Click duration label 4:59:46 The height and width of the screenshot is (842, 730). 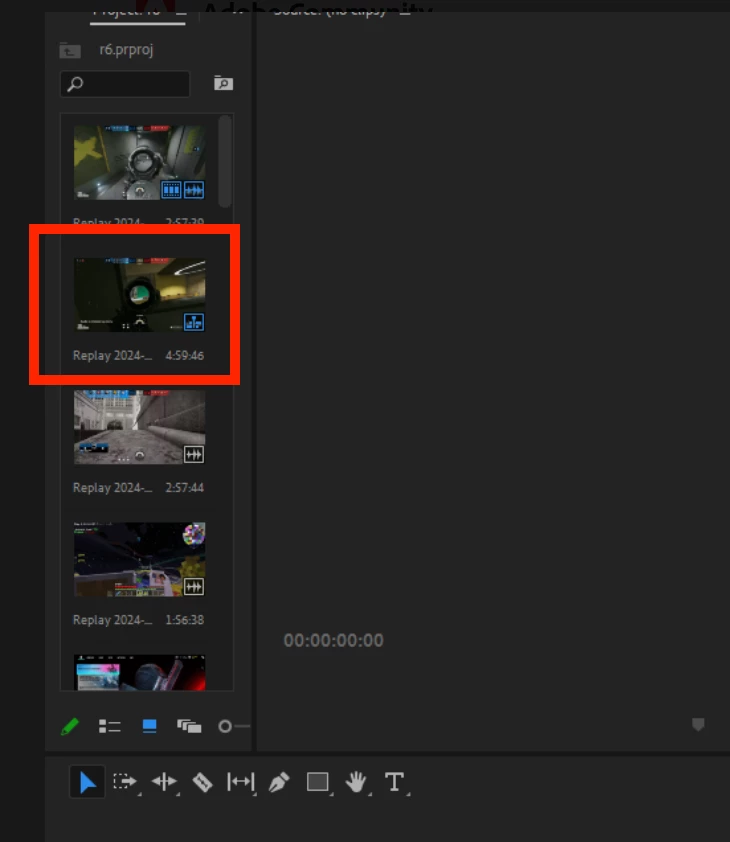184,355
